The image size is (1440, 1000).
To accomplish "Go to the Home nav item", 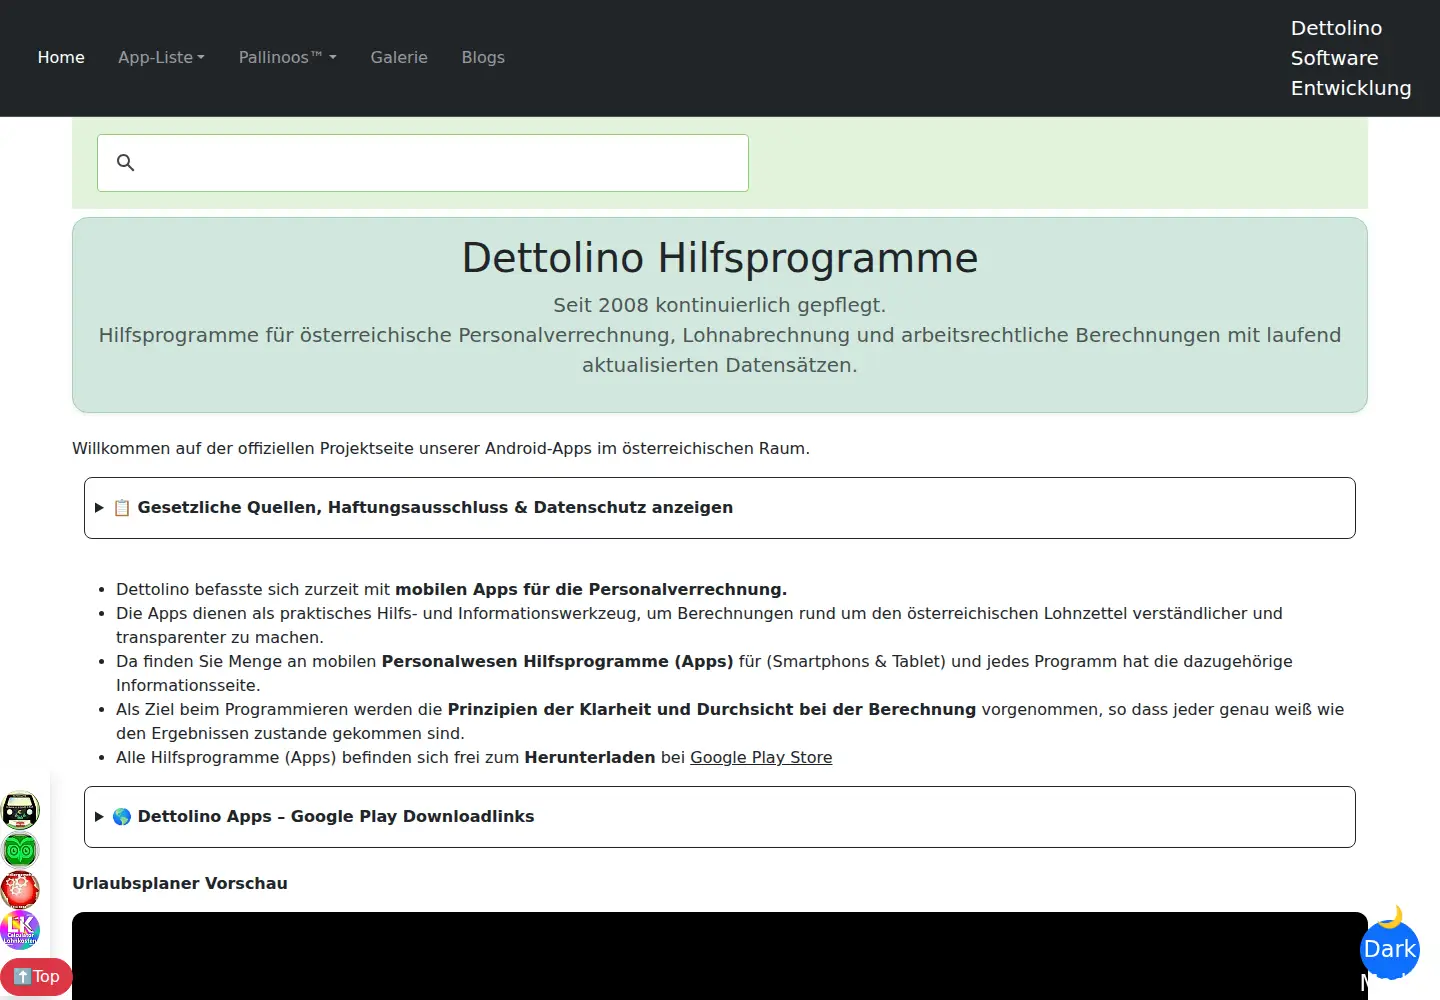I will coord(61,58).
